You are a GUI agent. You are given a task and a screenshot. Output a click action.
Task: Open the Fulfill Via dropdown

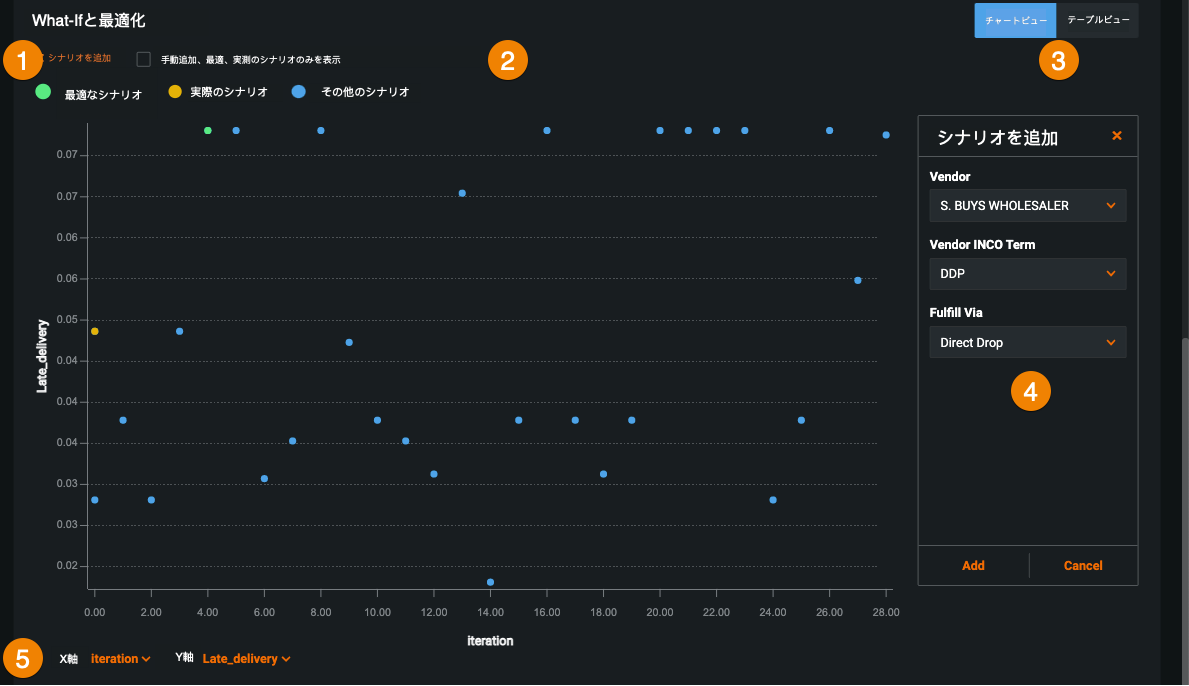[1027, 343]
